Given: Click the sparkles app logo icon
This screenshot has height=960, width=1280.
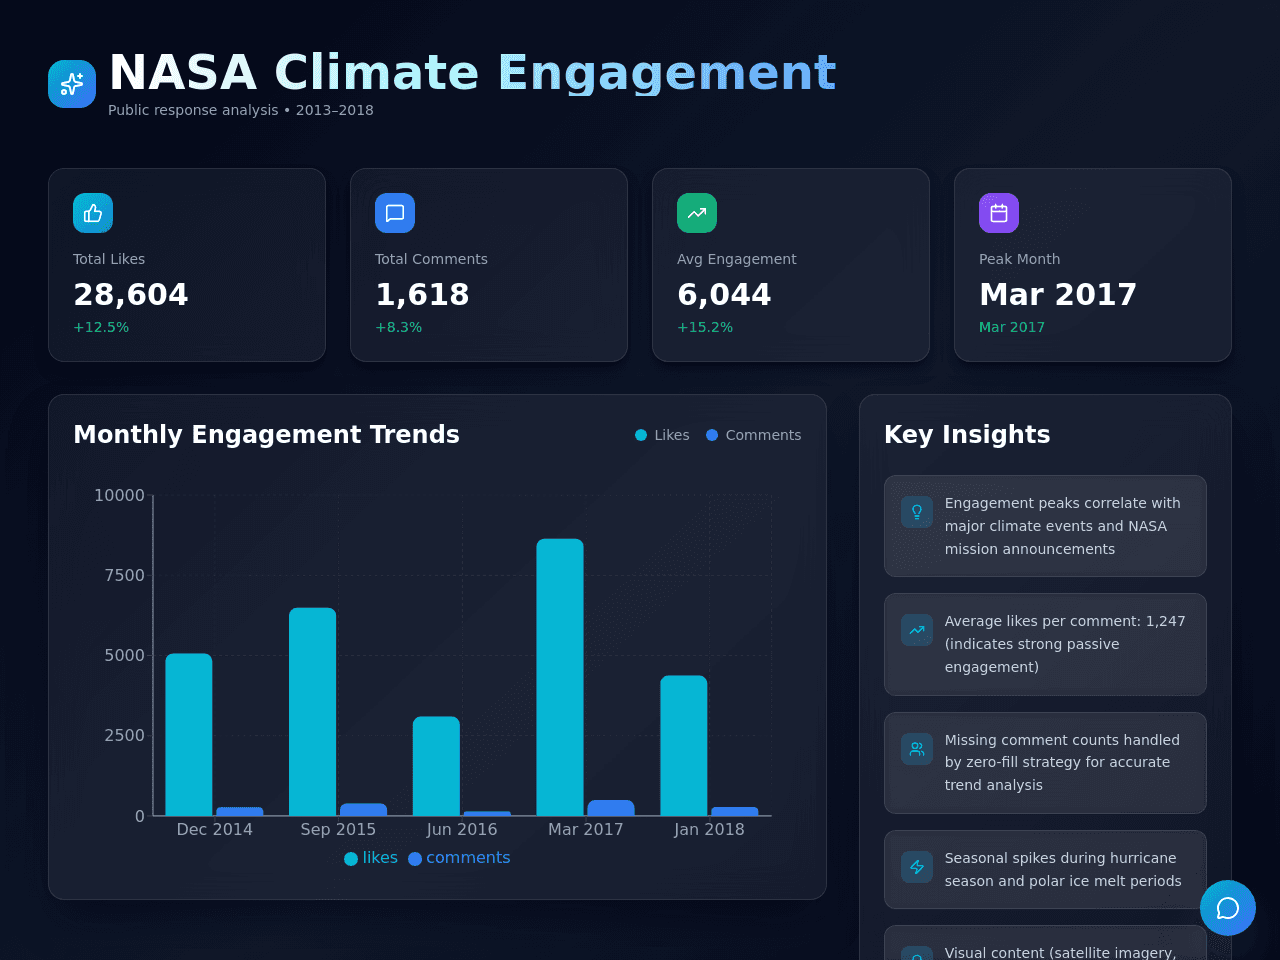Looking at the screenshot, I should click(x=72, y=84).
